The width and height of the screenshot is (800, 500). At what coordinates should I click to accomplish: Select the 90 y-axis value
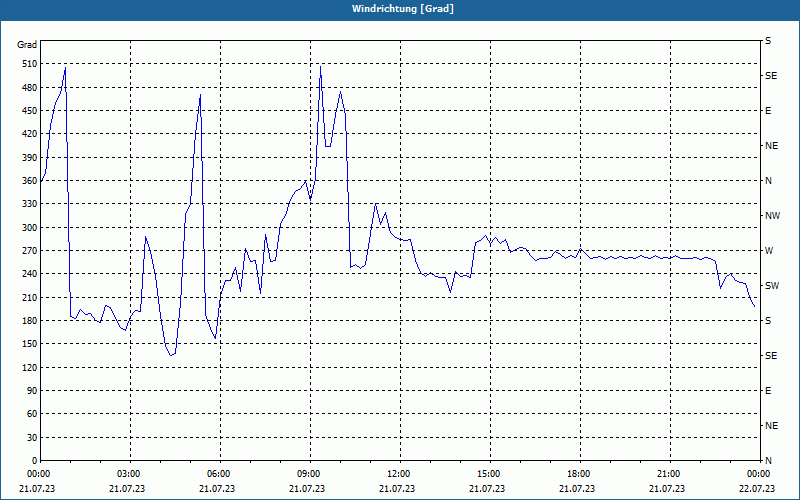33,391
